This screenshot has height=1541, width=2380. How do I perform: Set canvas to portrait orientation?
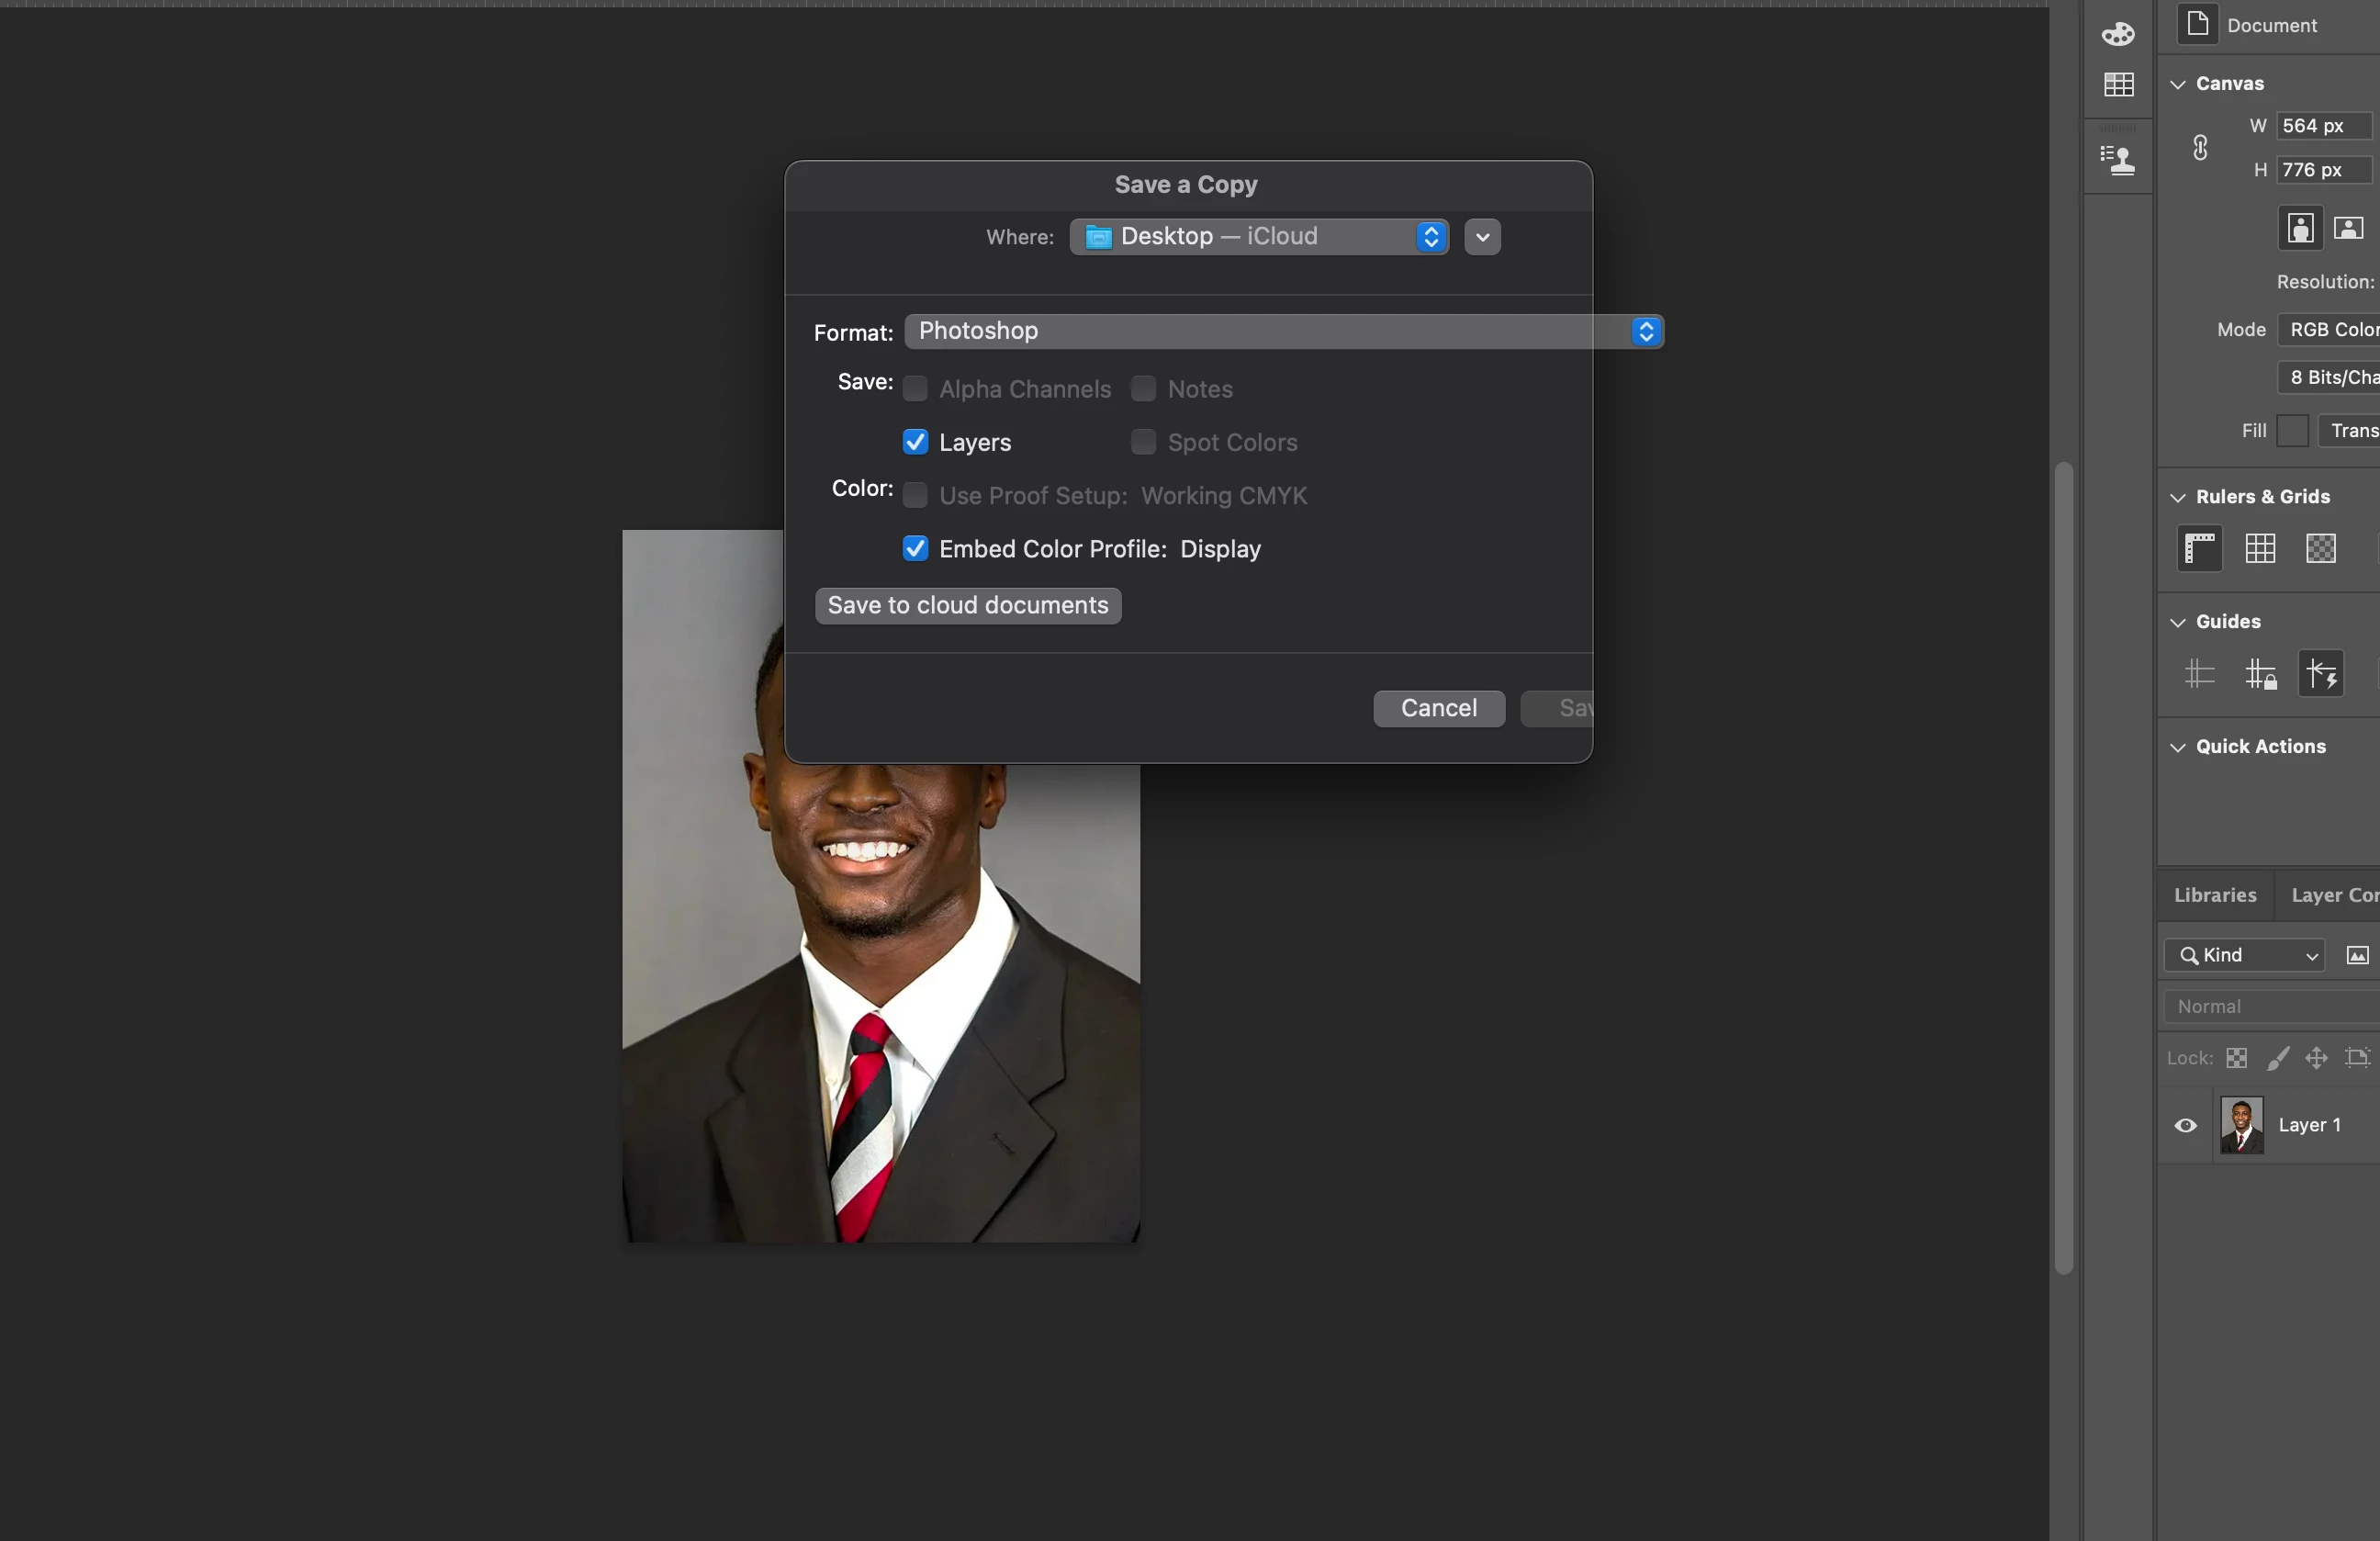(x=2300, y=228)
